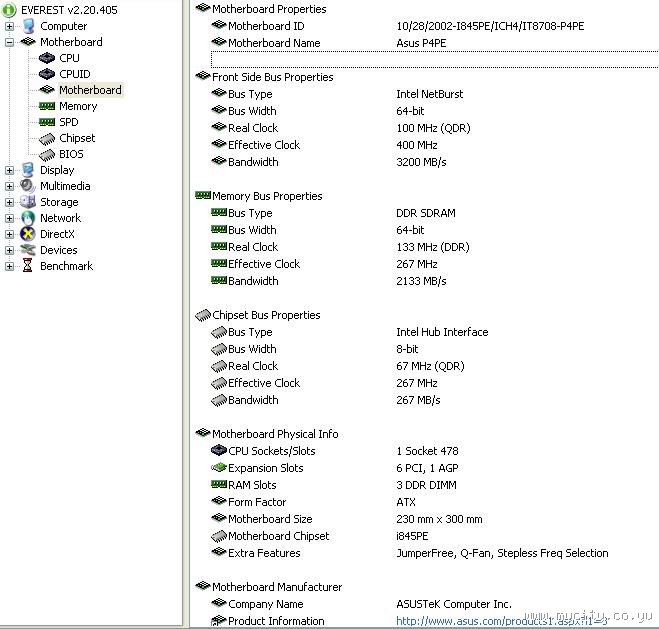
Task: Click the BIOS chip icon
Action: 47,154
